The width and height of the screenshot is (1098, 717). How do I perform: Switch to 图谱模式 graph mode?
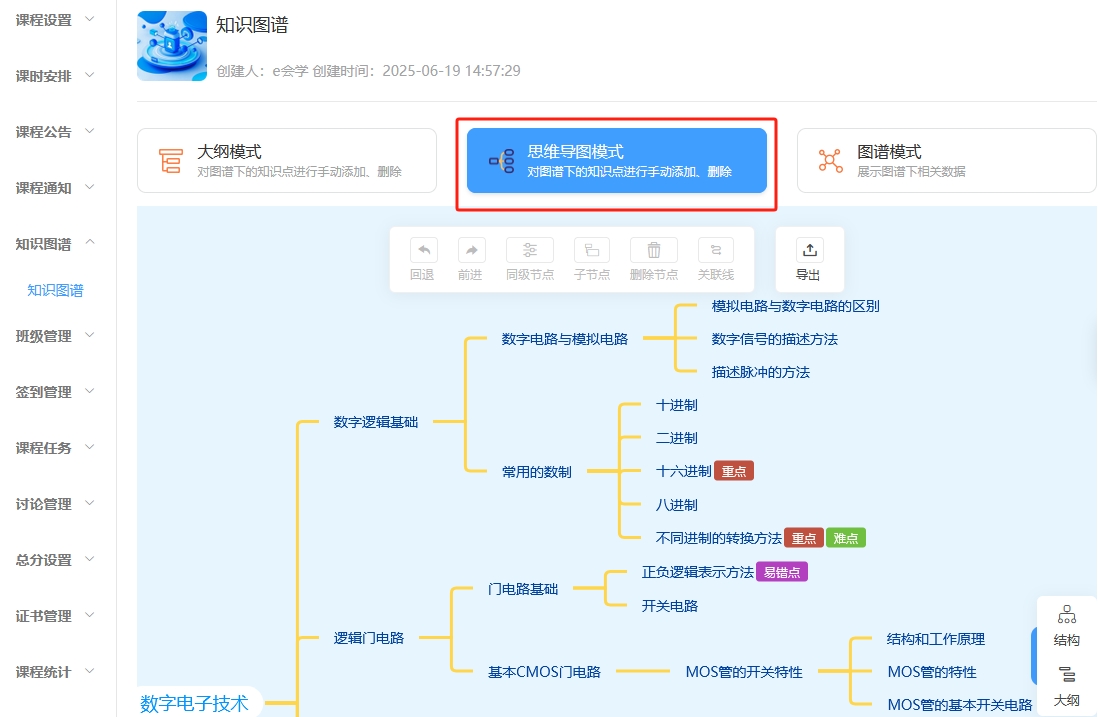pos(946,160)
